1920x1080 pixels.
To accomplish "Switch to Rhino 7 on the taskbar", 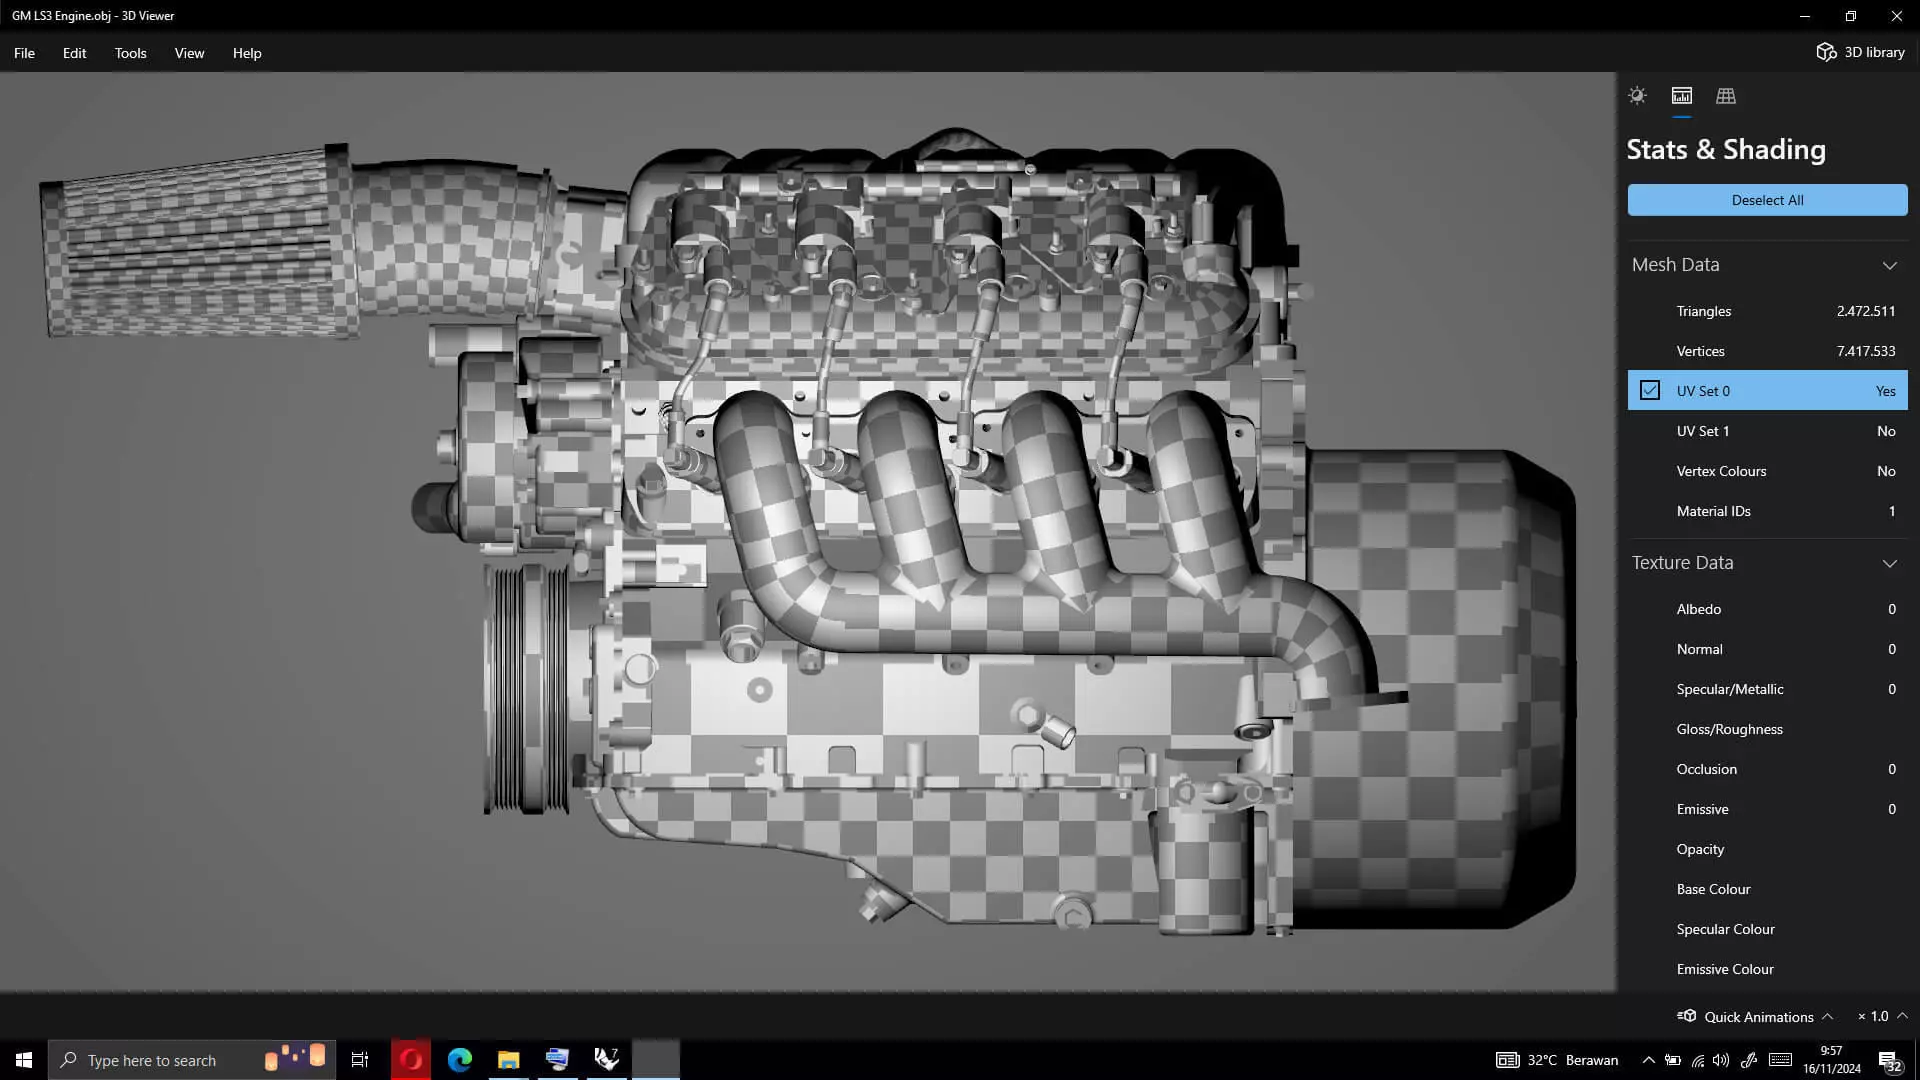I will [607, 1060].
